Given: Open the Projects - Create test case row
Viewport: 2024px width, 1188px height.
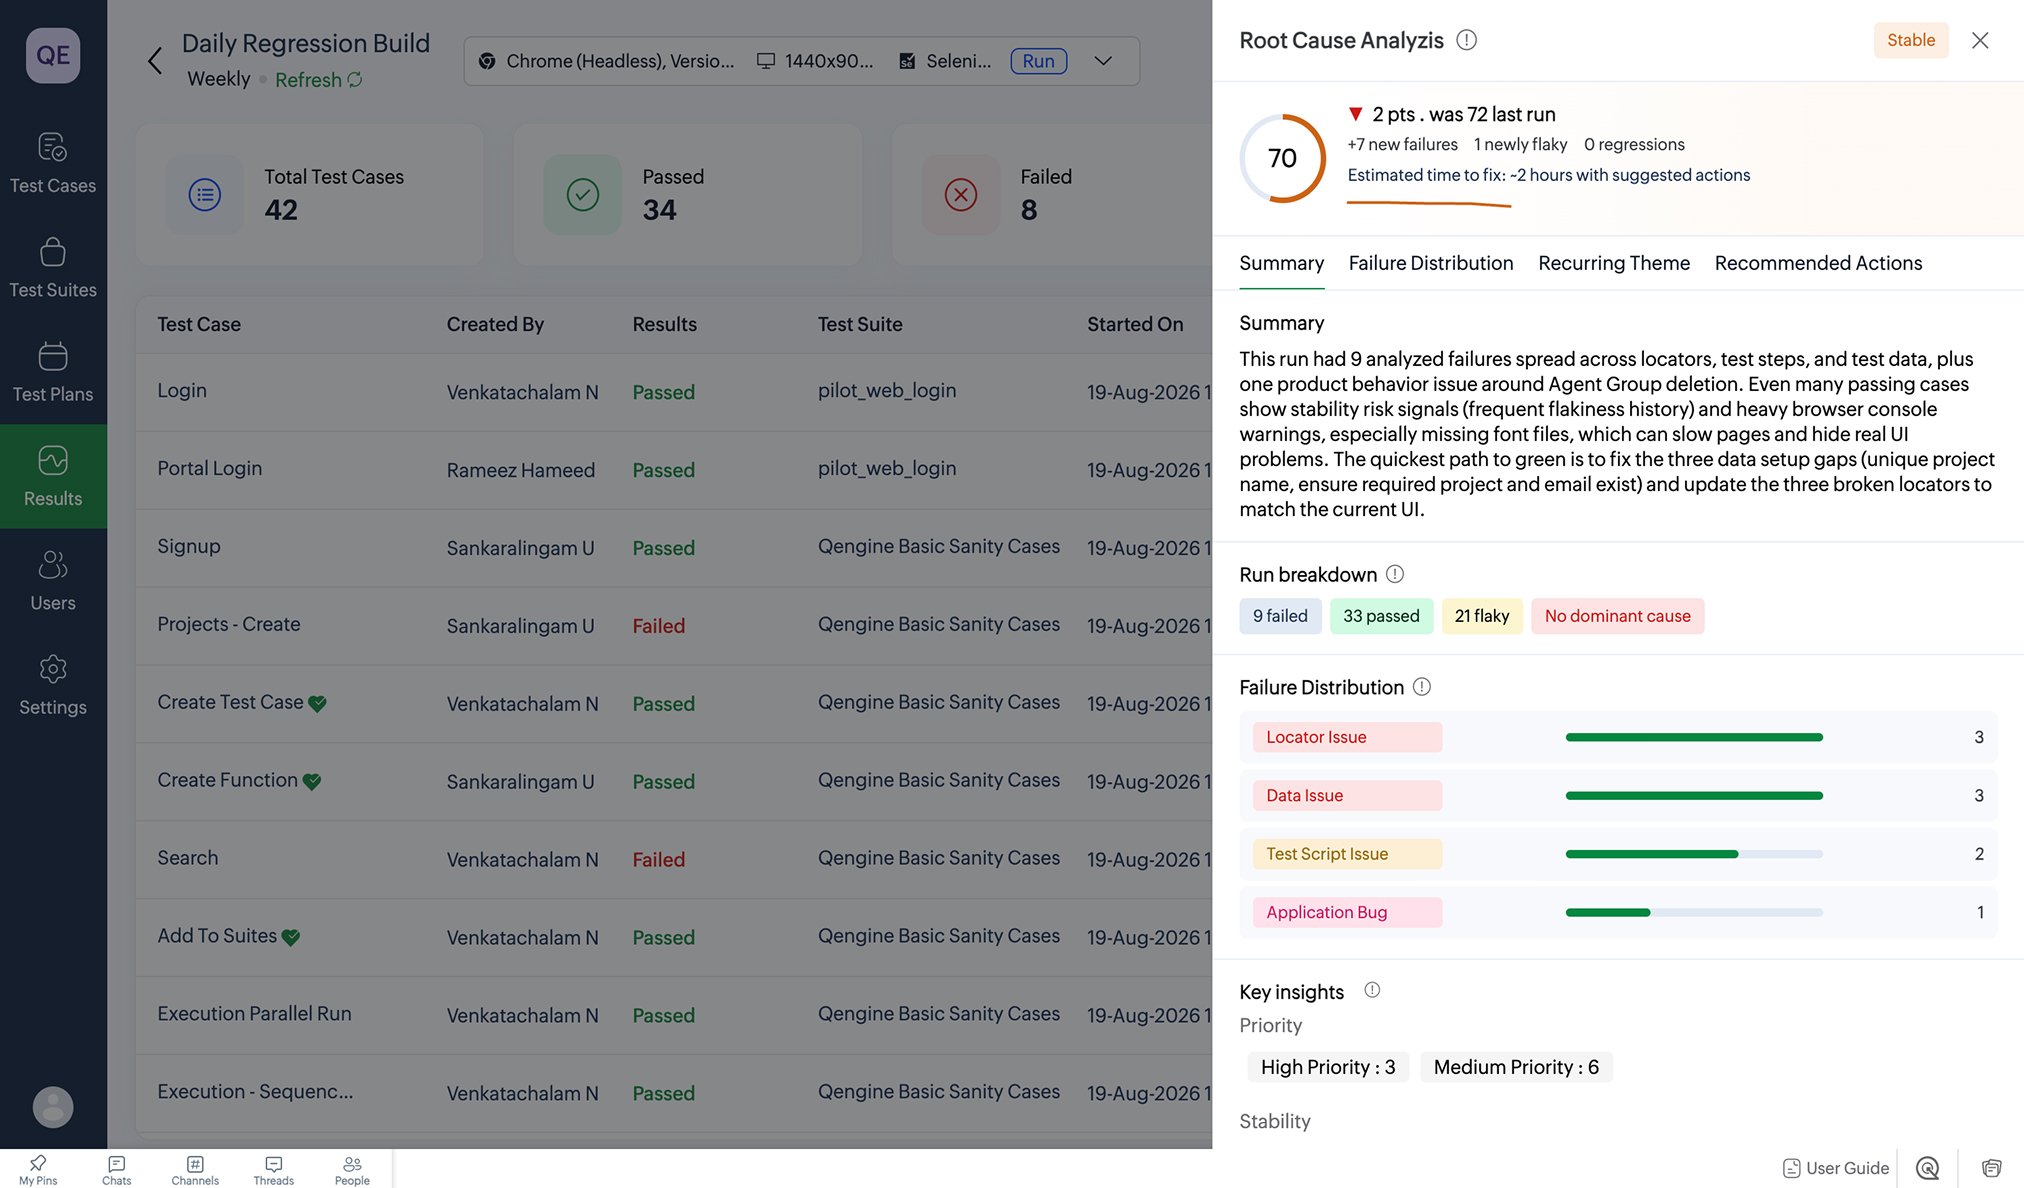Looking at the screenshot, I should (x=674, y=625).
